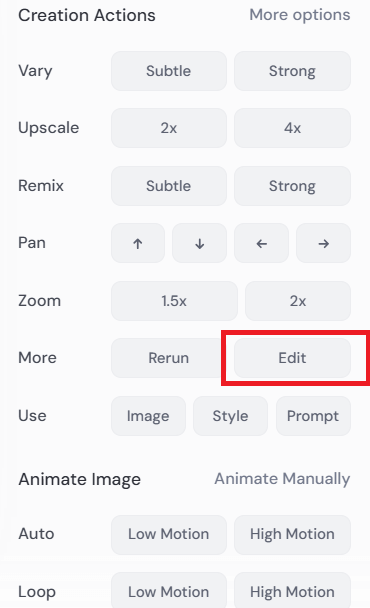Open Animate Manually link
The width and height of the screenshot is (370, 608).
tap(282, 479)
